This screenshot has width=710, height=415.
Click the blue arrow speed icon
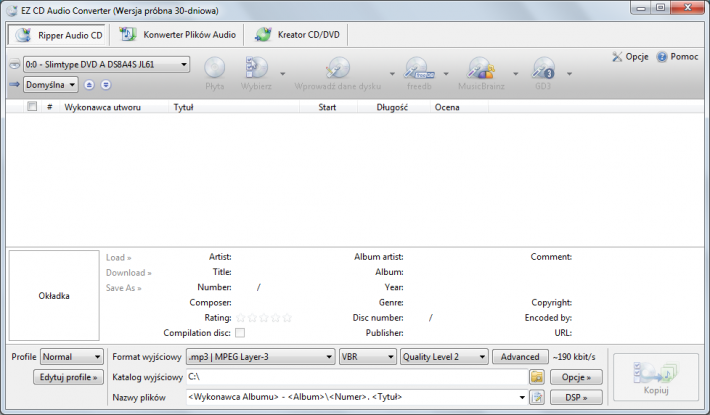click(x=14, y=85)
